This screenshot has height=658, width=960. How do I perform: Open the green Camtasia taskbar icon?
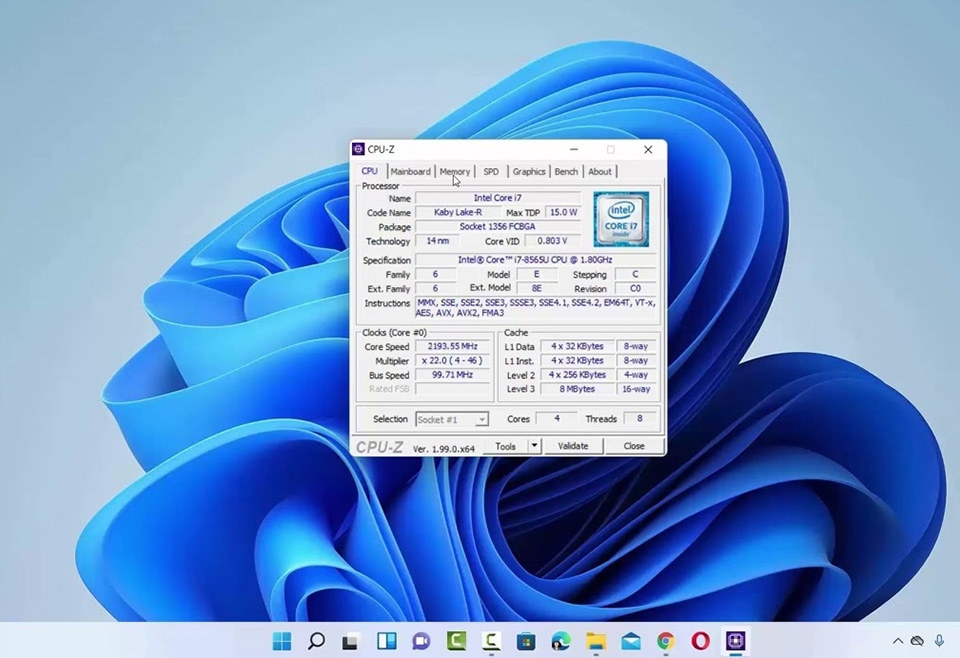[456, 641]
